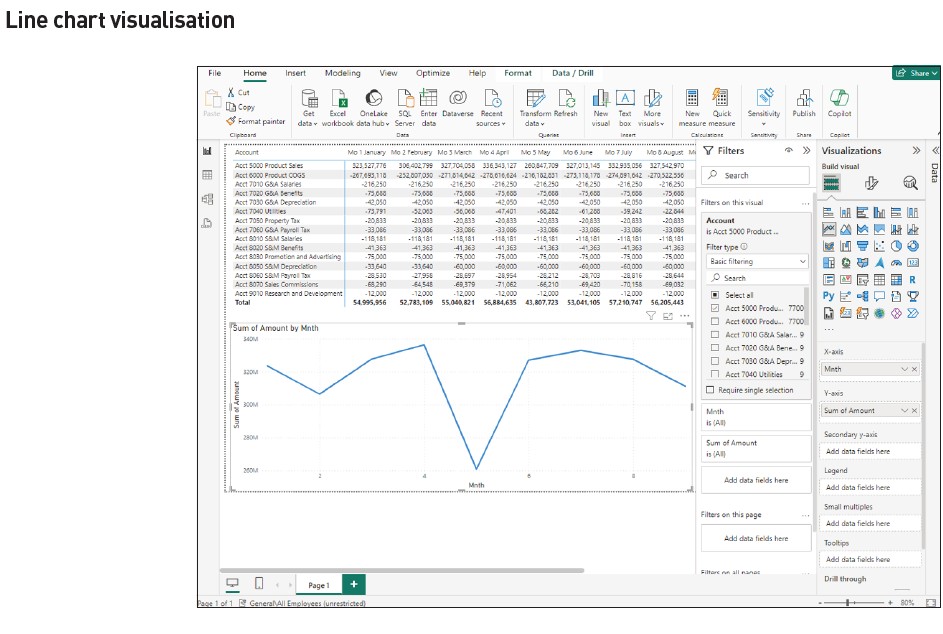Screen dimensions: 943x634
Task: Click the Share button
Action: point(916,73)
